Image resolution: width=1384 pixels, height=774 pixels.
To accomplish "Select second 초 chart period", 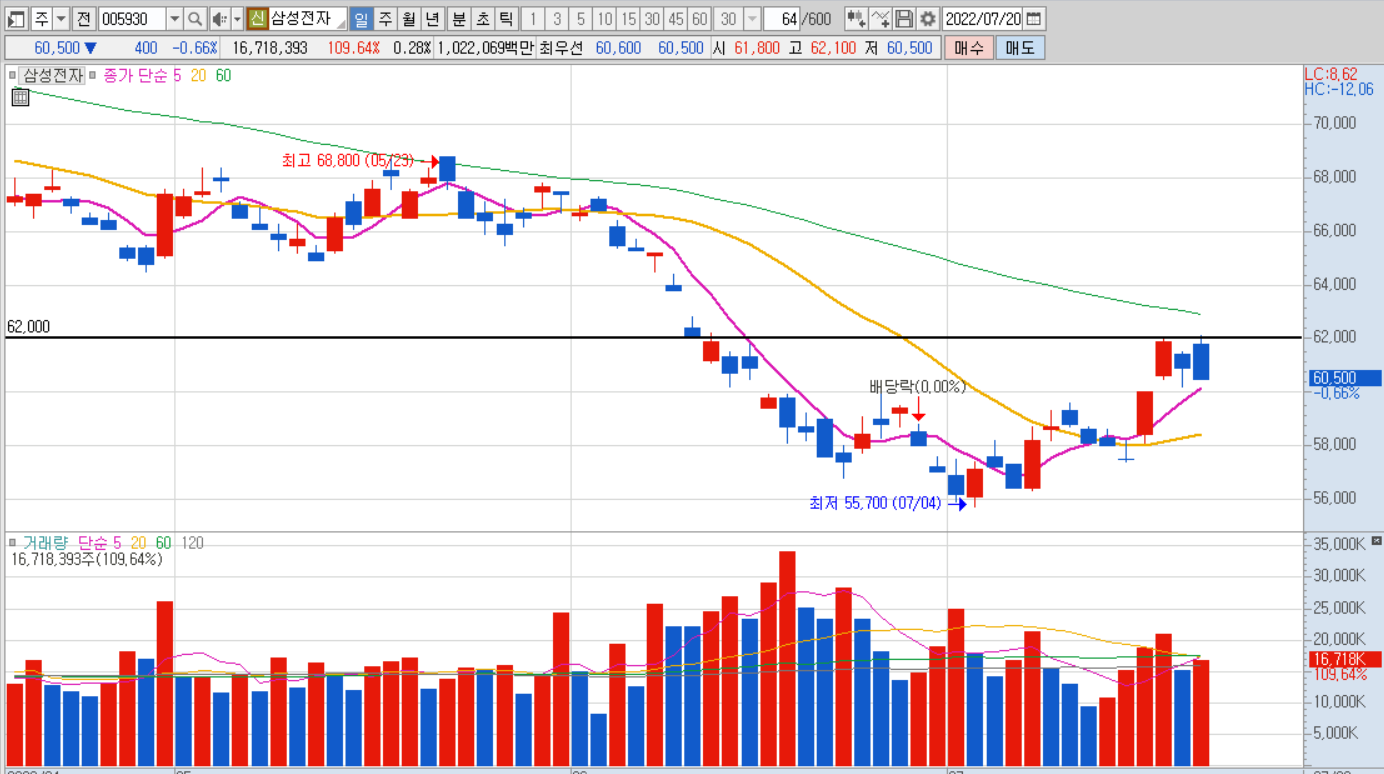I will (x=483, y=19).
